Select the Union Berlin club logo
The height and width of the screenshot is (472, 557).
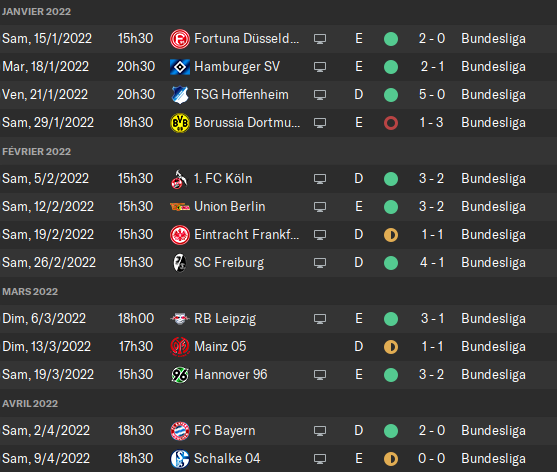click(x=180, y=207)
